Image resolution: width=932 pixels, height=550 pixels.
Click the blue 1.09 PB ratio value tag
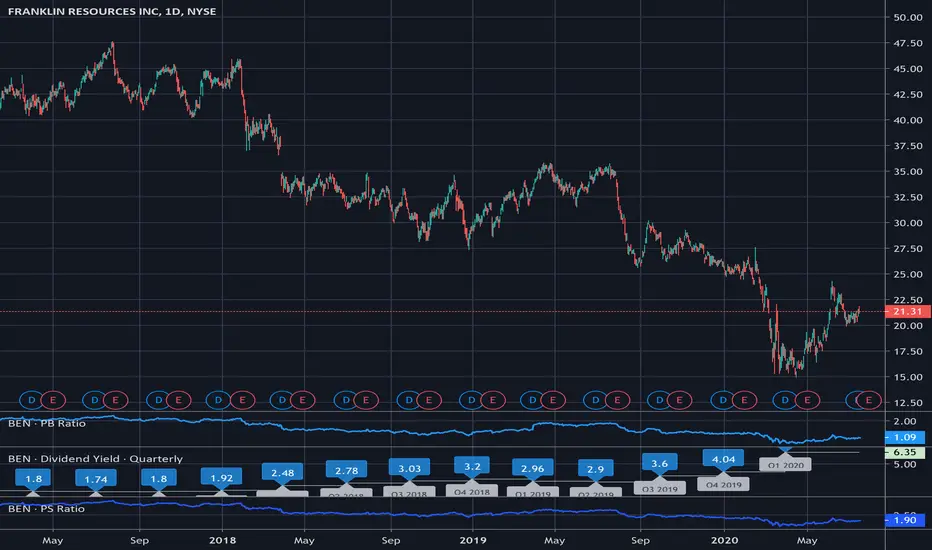point(905,437)
